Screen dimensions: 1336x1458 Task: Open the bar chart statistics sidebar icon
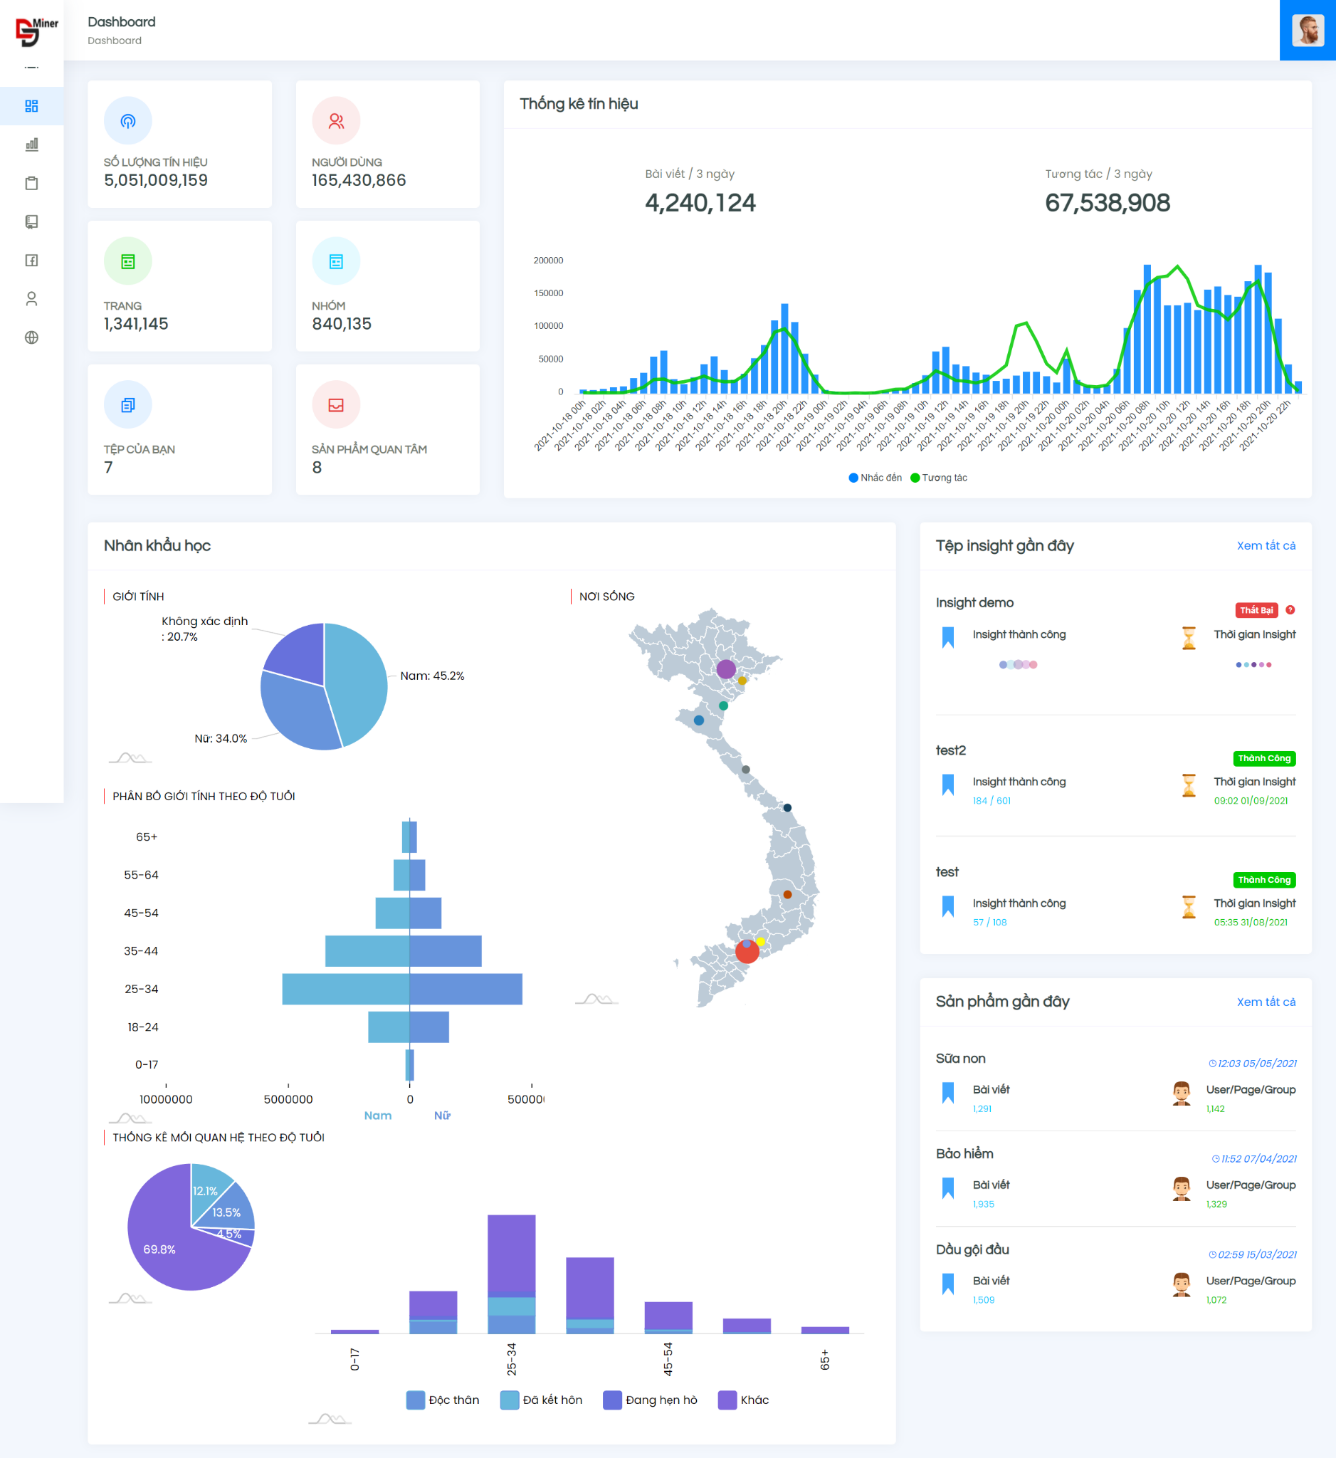[x=32, y=145]
